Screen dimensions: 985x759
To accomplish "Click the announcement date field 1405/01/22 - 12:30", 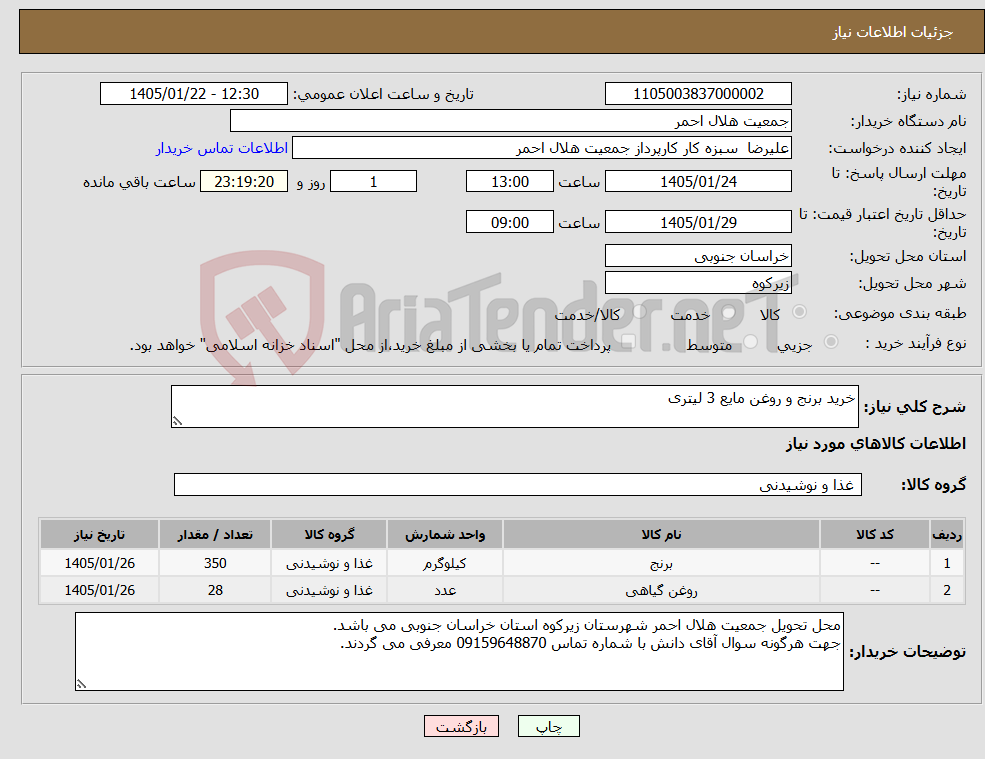I will coord(193,94).
